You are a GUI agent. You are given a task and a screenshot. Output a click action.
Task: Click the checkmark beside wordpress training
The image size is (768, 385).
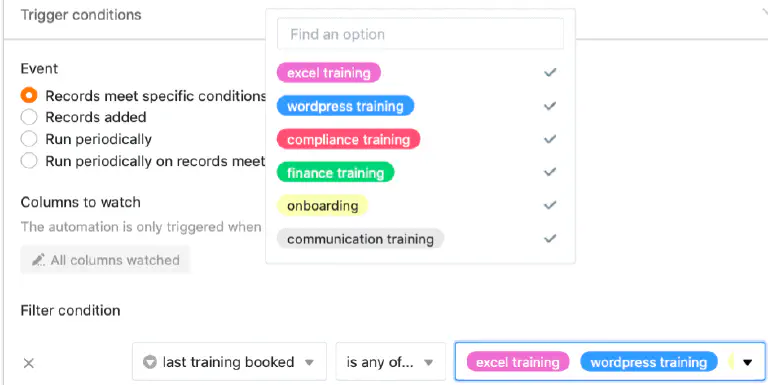(550, 106)
